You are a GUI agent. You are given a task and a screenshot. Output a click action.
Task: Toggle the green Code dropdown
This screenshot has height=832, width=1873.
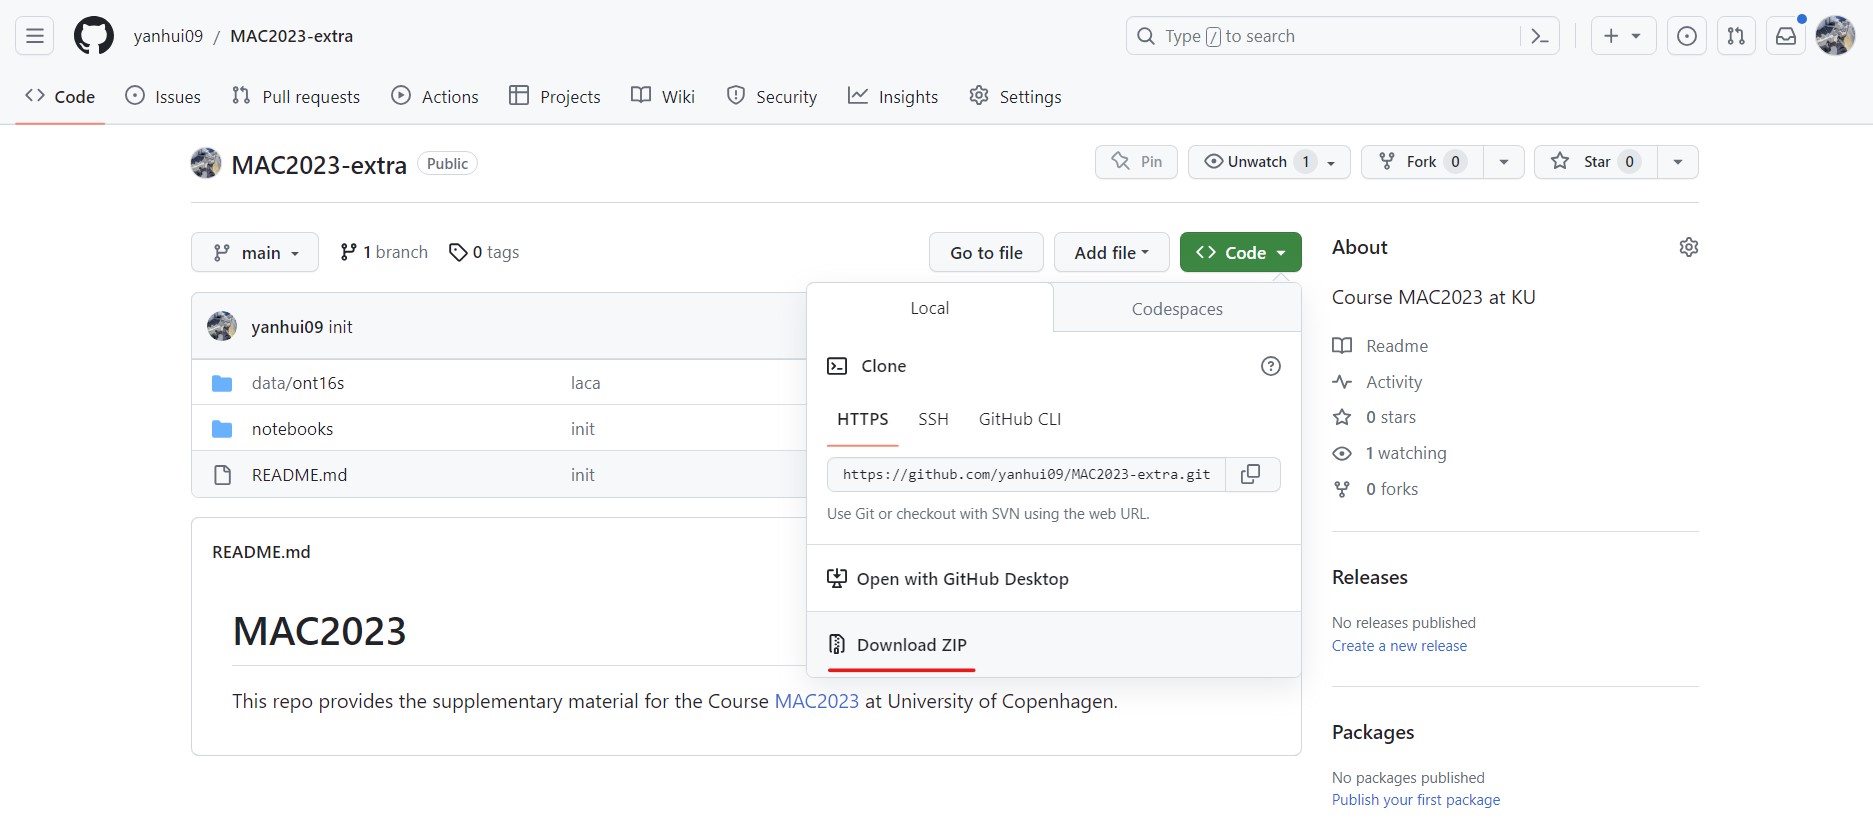(1241, 252)
